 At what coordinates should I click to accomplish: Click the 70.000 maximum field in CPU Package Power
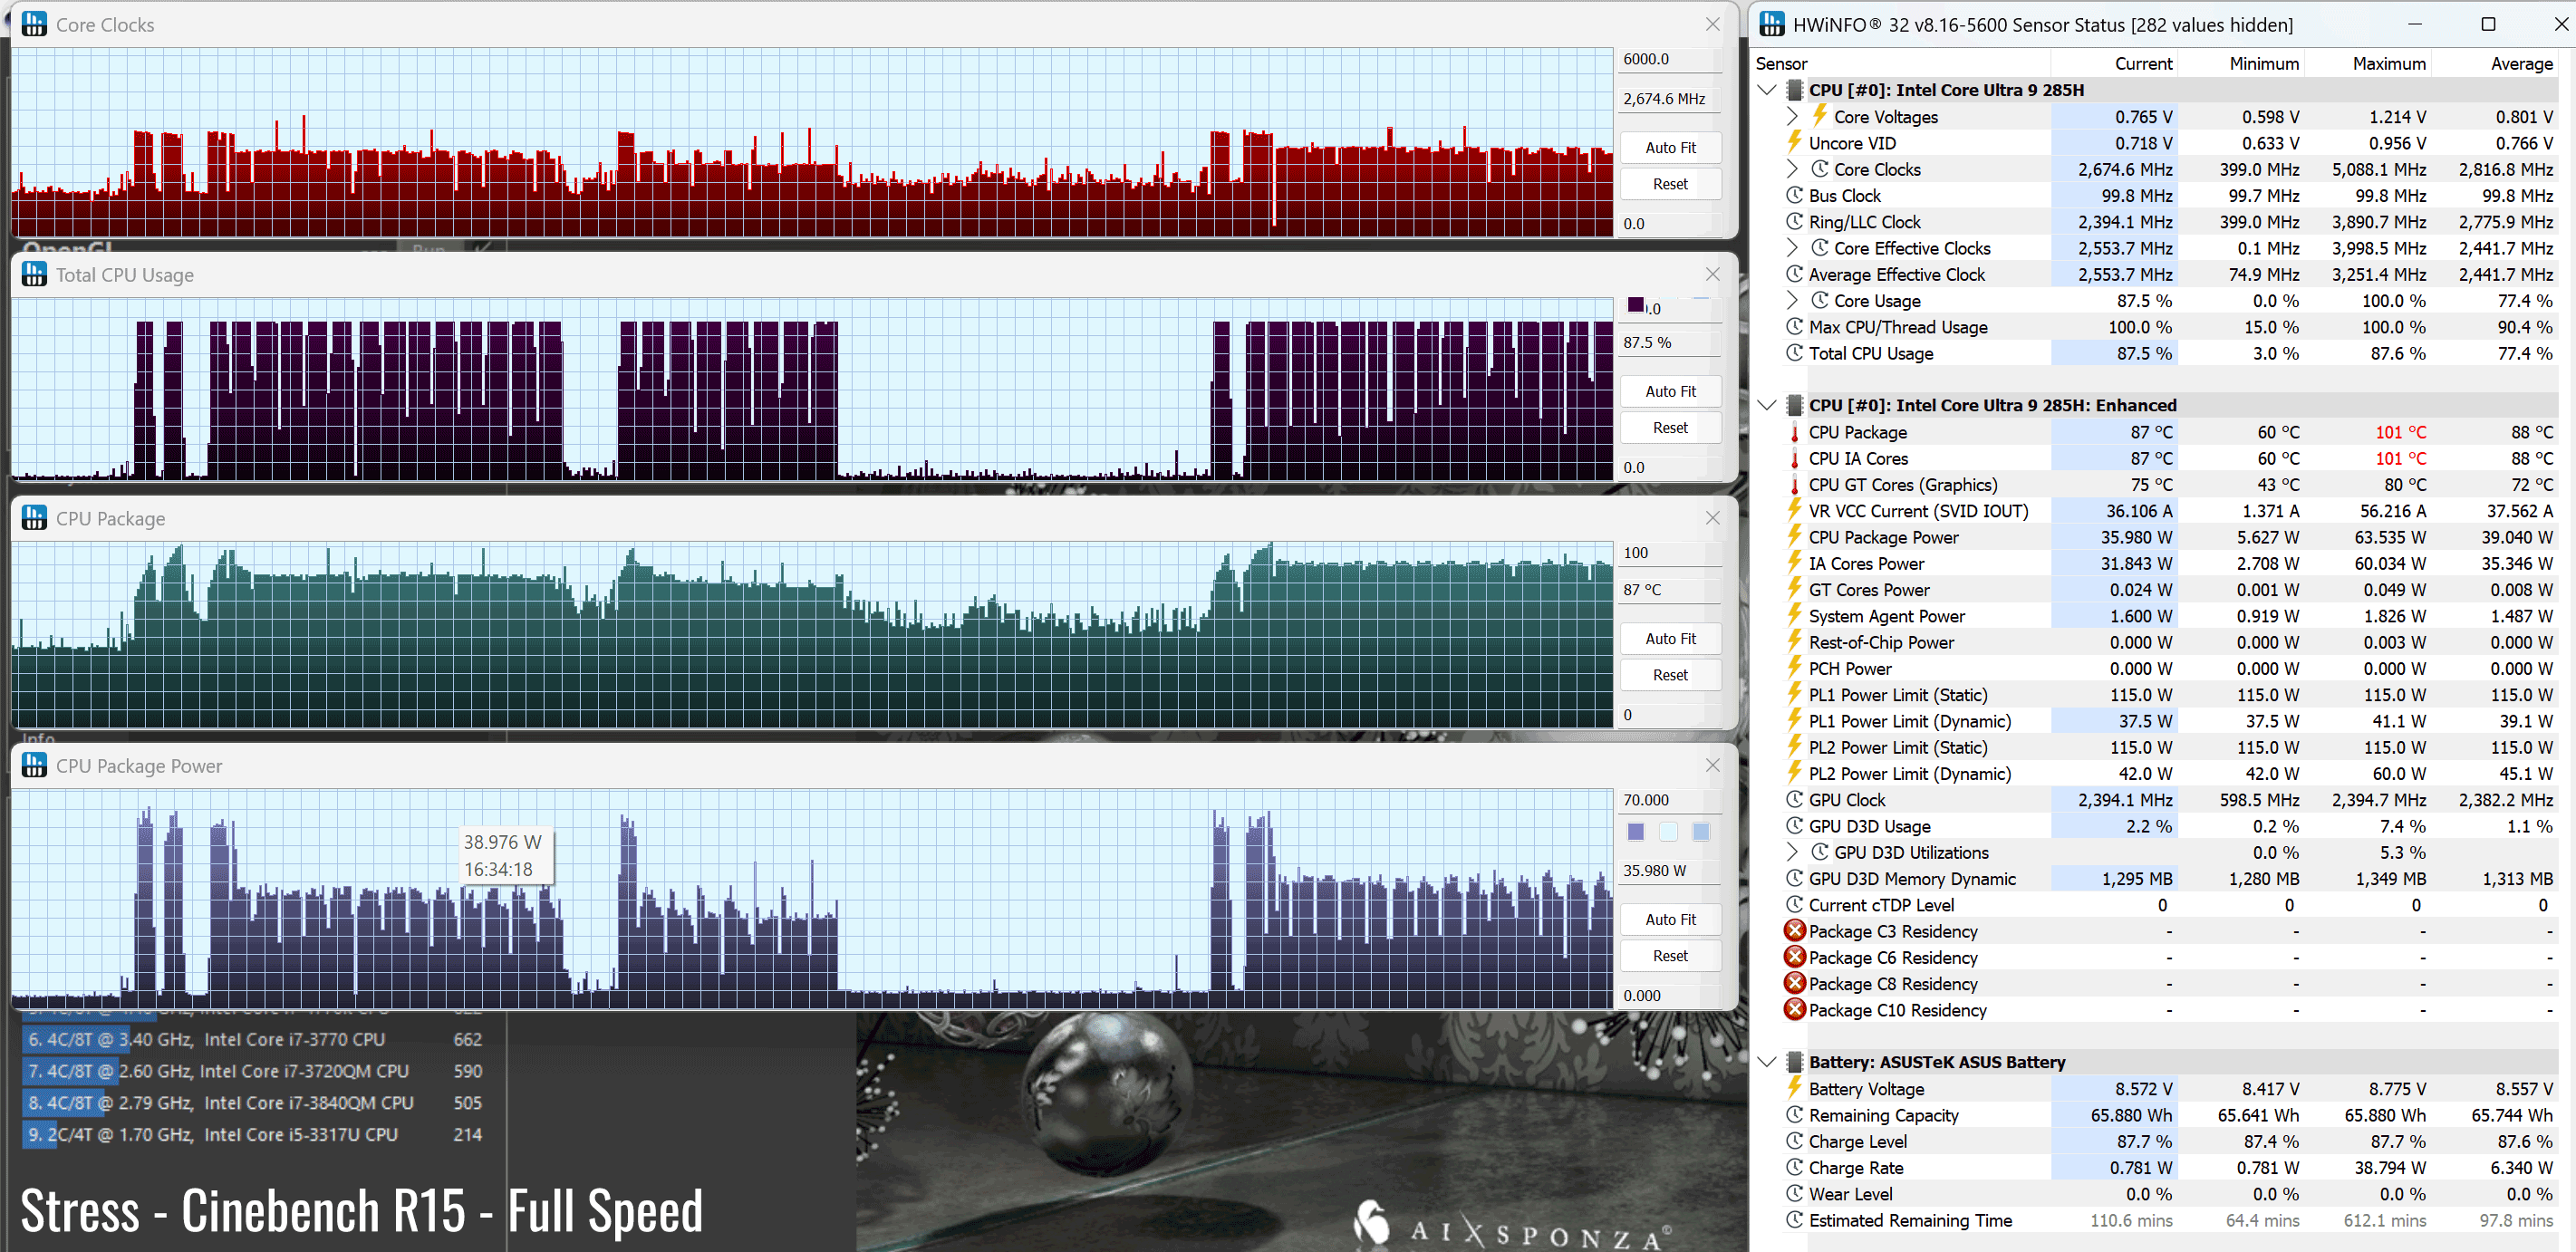[x=1670, y=800]
